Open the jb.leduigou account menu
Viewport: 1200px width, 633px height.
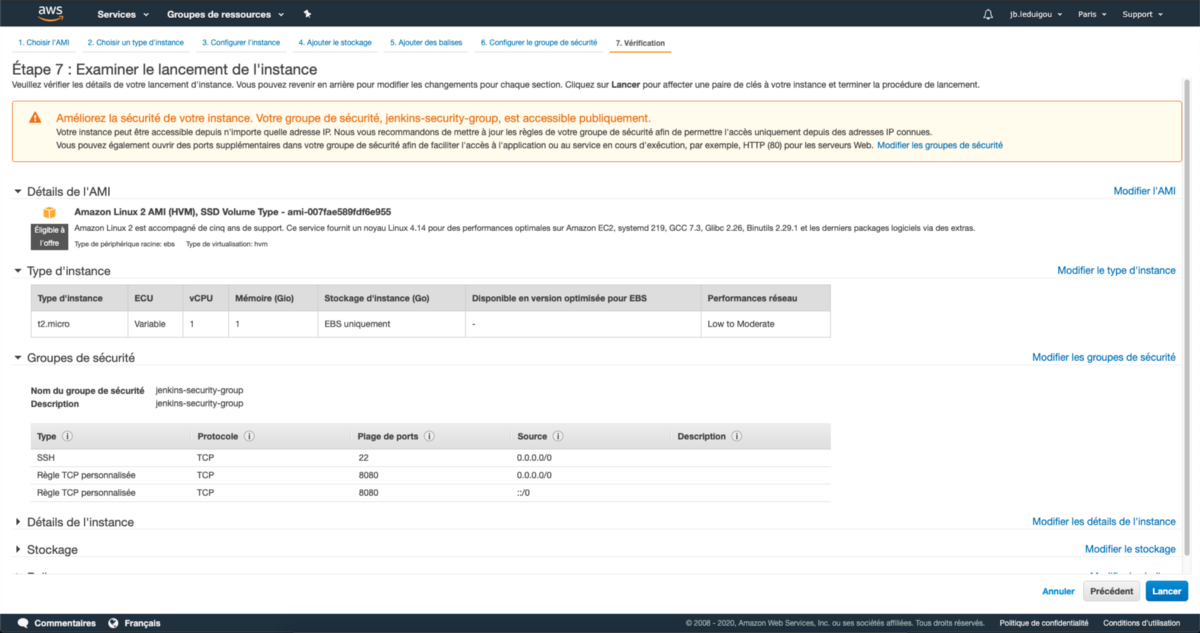1035,14
